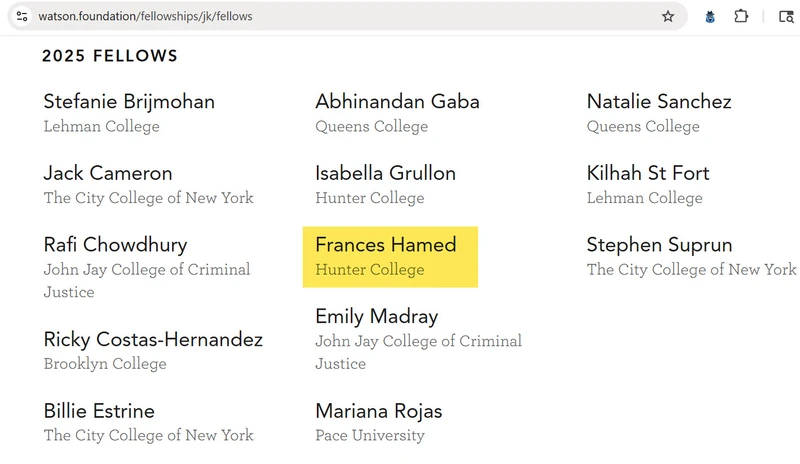
Task: Open the Extensions puzzle piece menu
Action: pyautogui.click(x=741, y=16)
